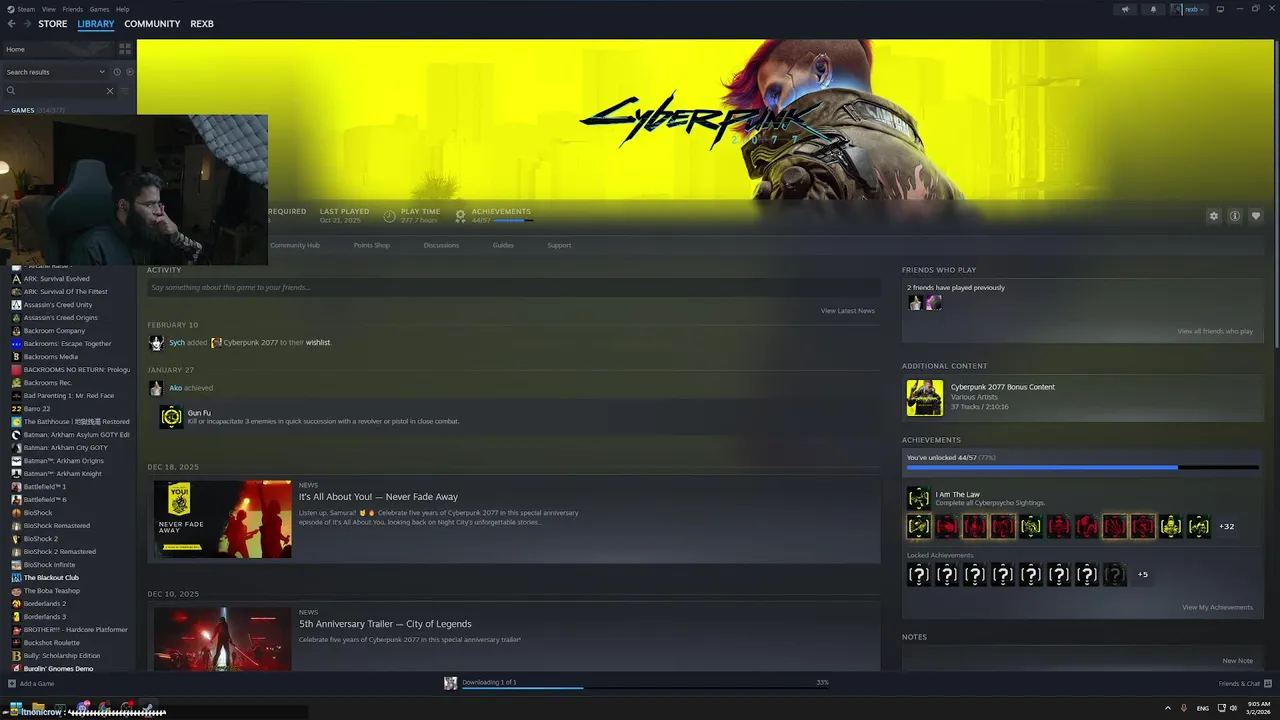Image resolution: width=1280 pixels, height=720 pixels.
Task: Open the Windows Start button on taskbar
Action: pyautogui.click(x=16, y=708)
